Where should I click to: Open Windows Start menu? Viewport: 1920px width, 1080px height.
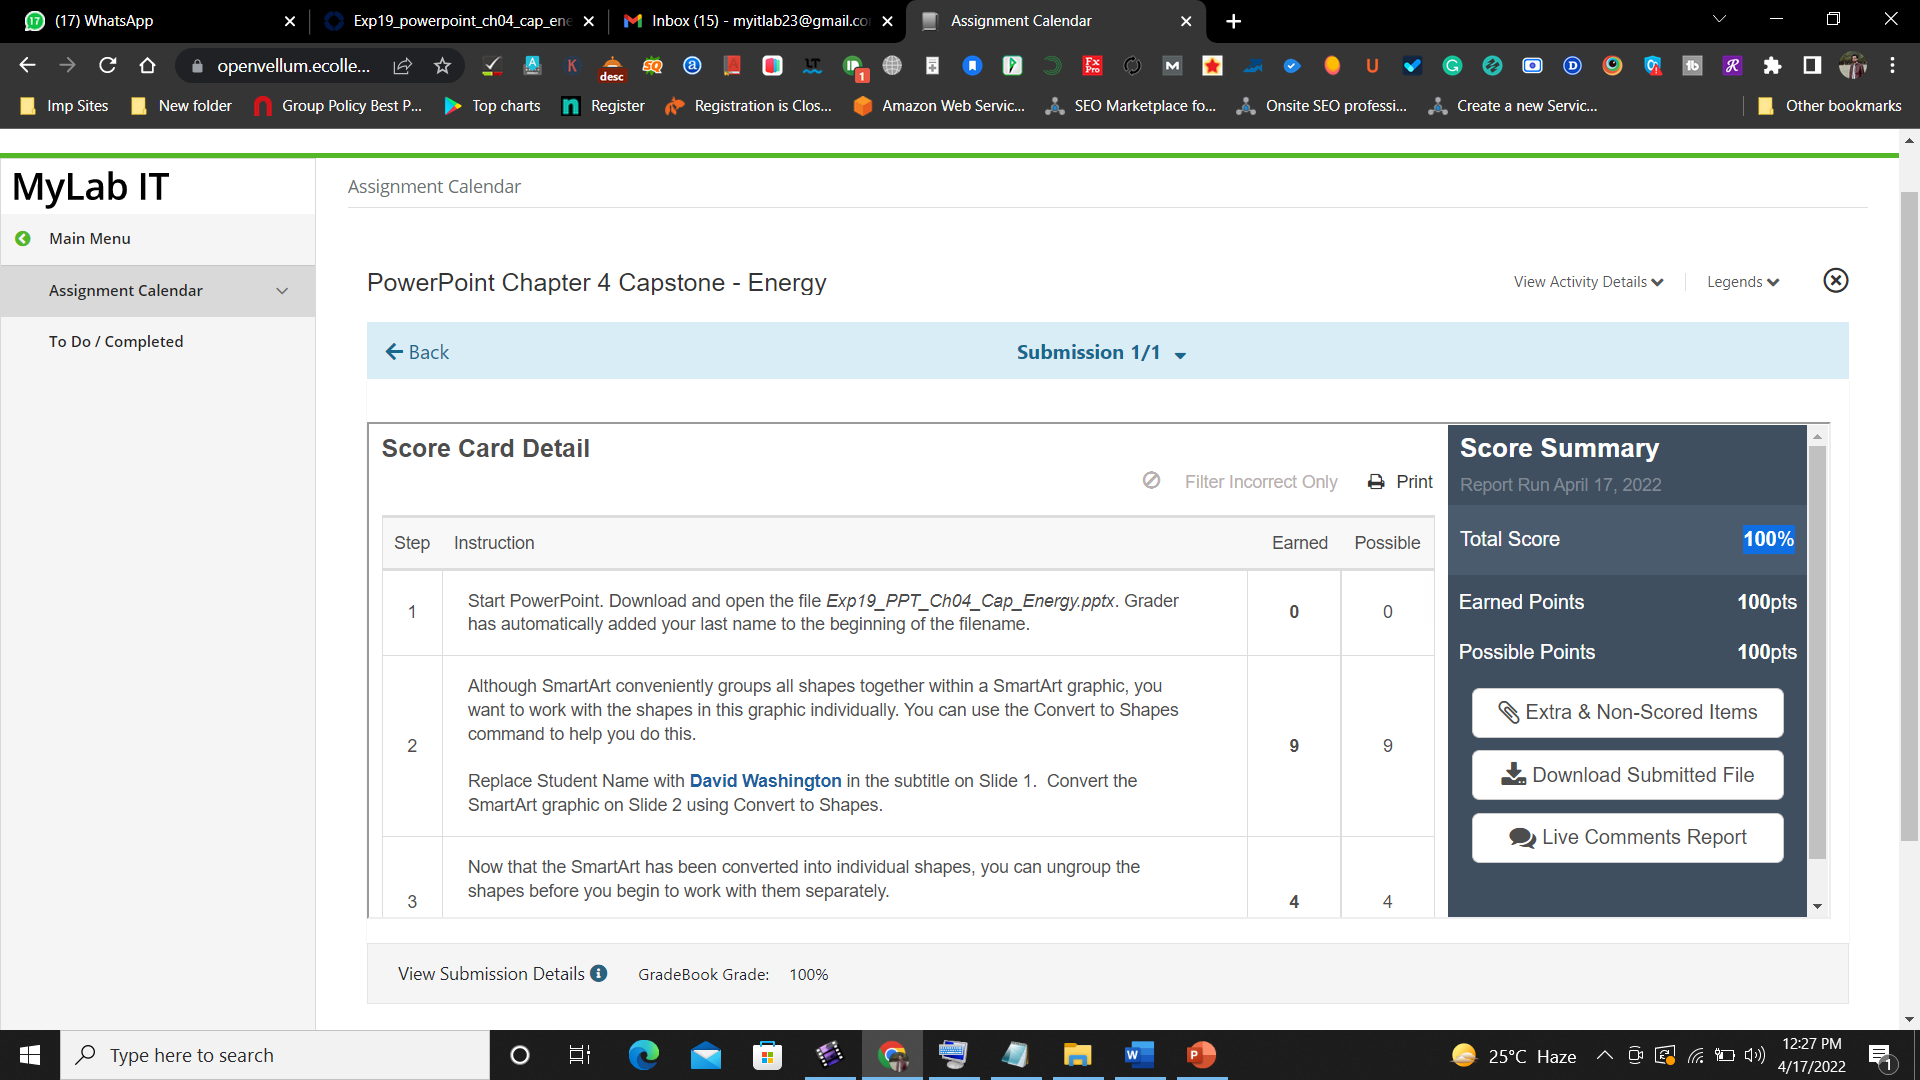[30, 1055]
